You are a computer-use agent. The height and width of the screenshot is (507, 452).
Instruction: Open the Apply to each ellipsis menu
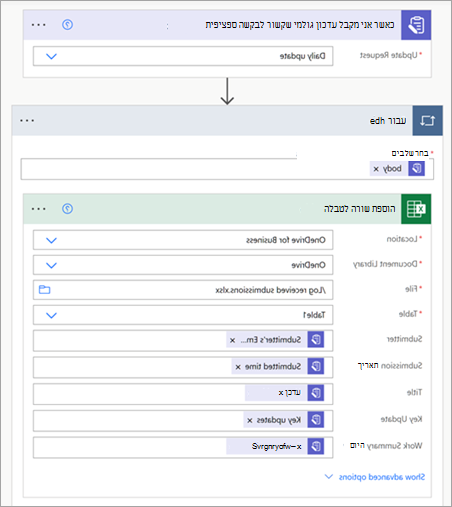pos(27,121)
